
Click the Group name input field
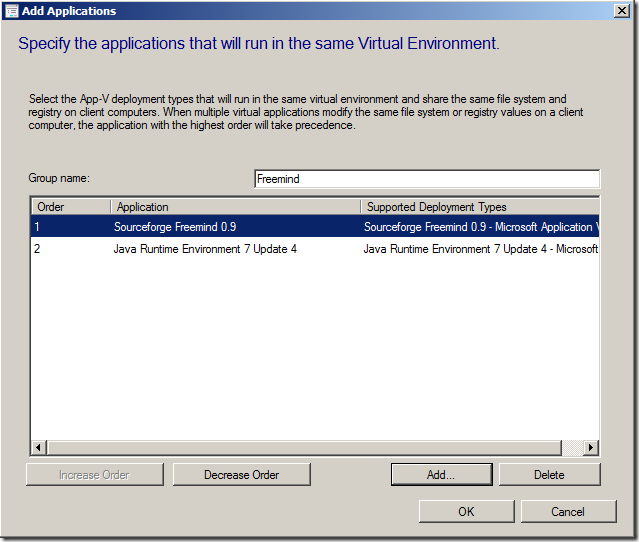[x=427, y=179]
